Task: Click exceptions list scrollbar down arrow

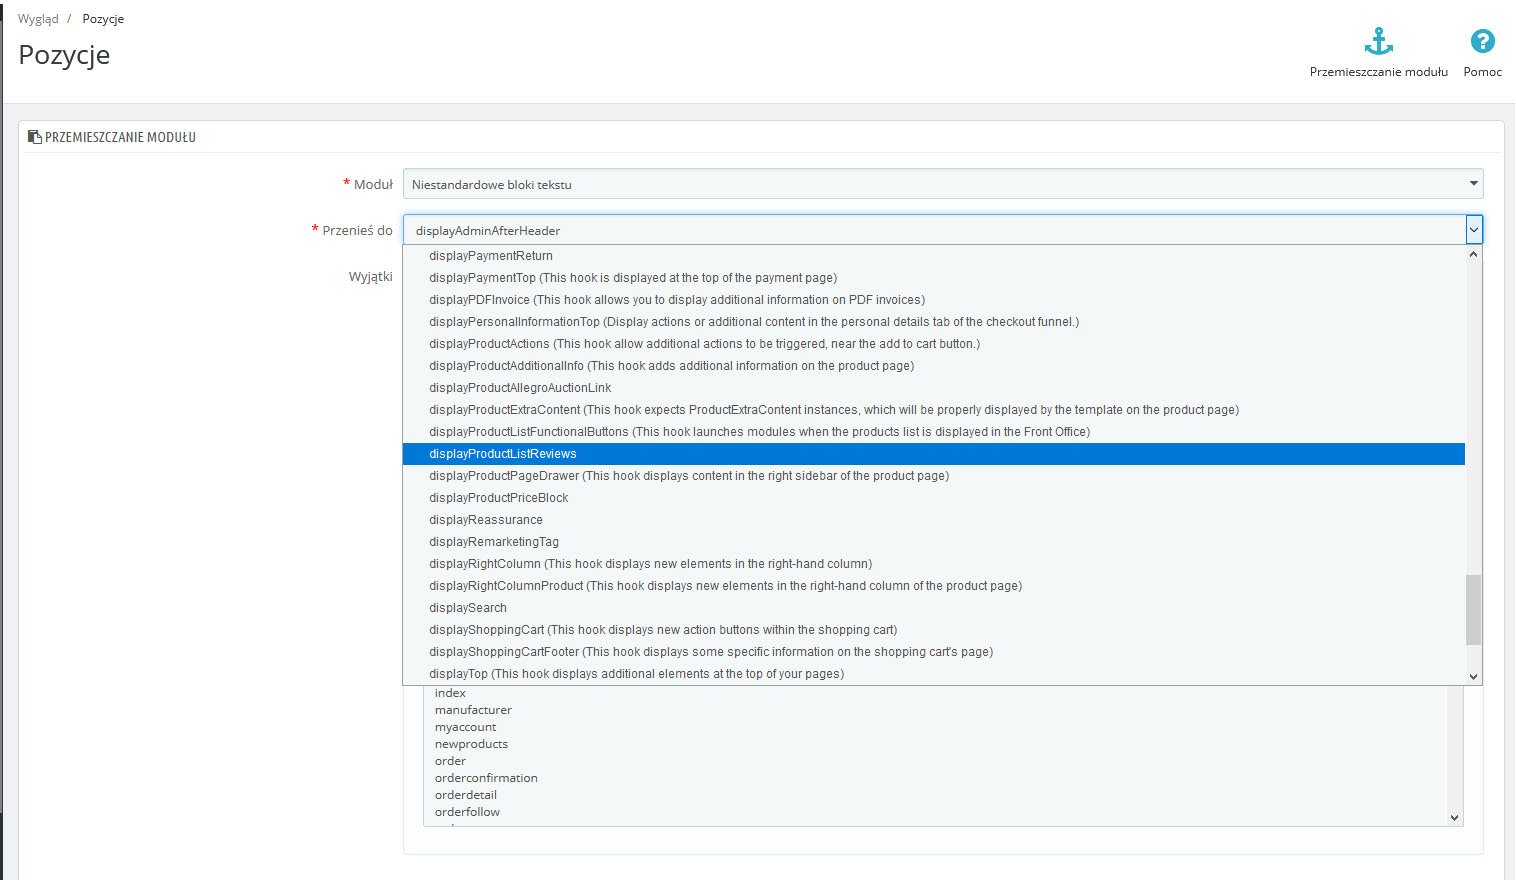Action: (x=1454, y=818)
